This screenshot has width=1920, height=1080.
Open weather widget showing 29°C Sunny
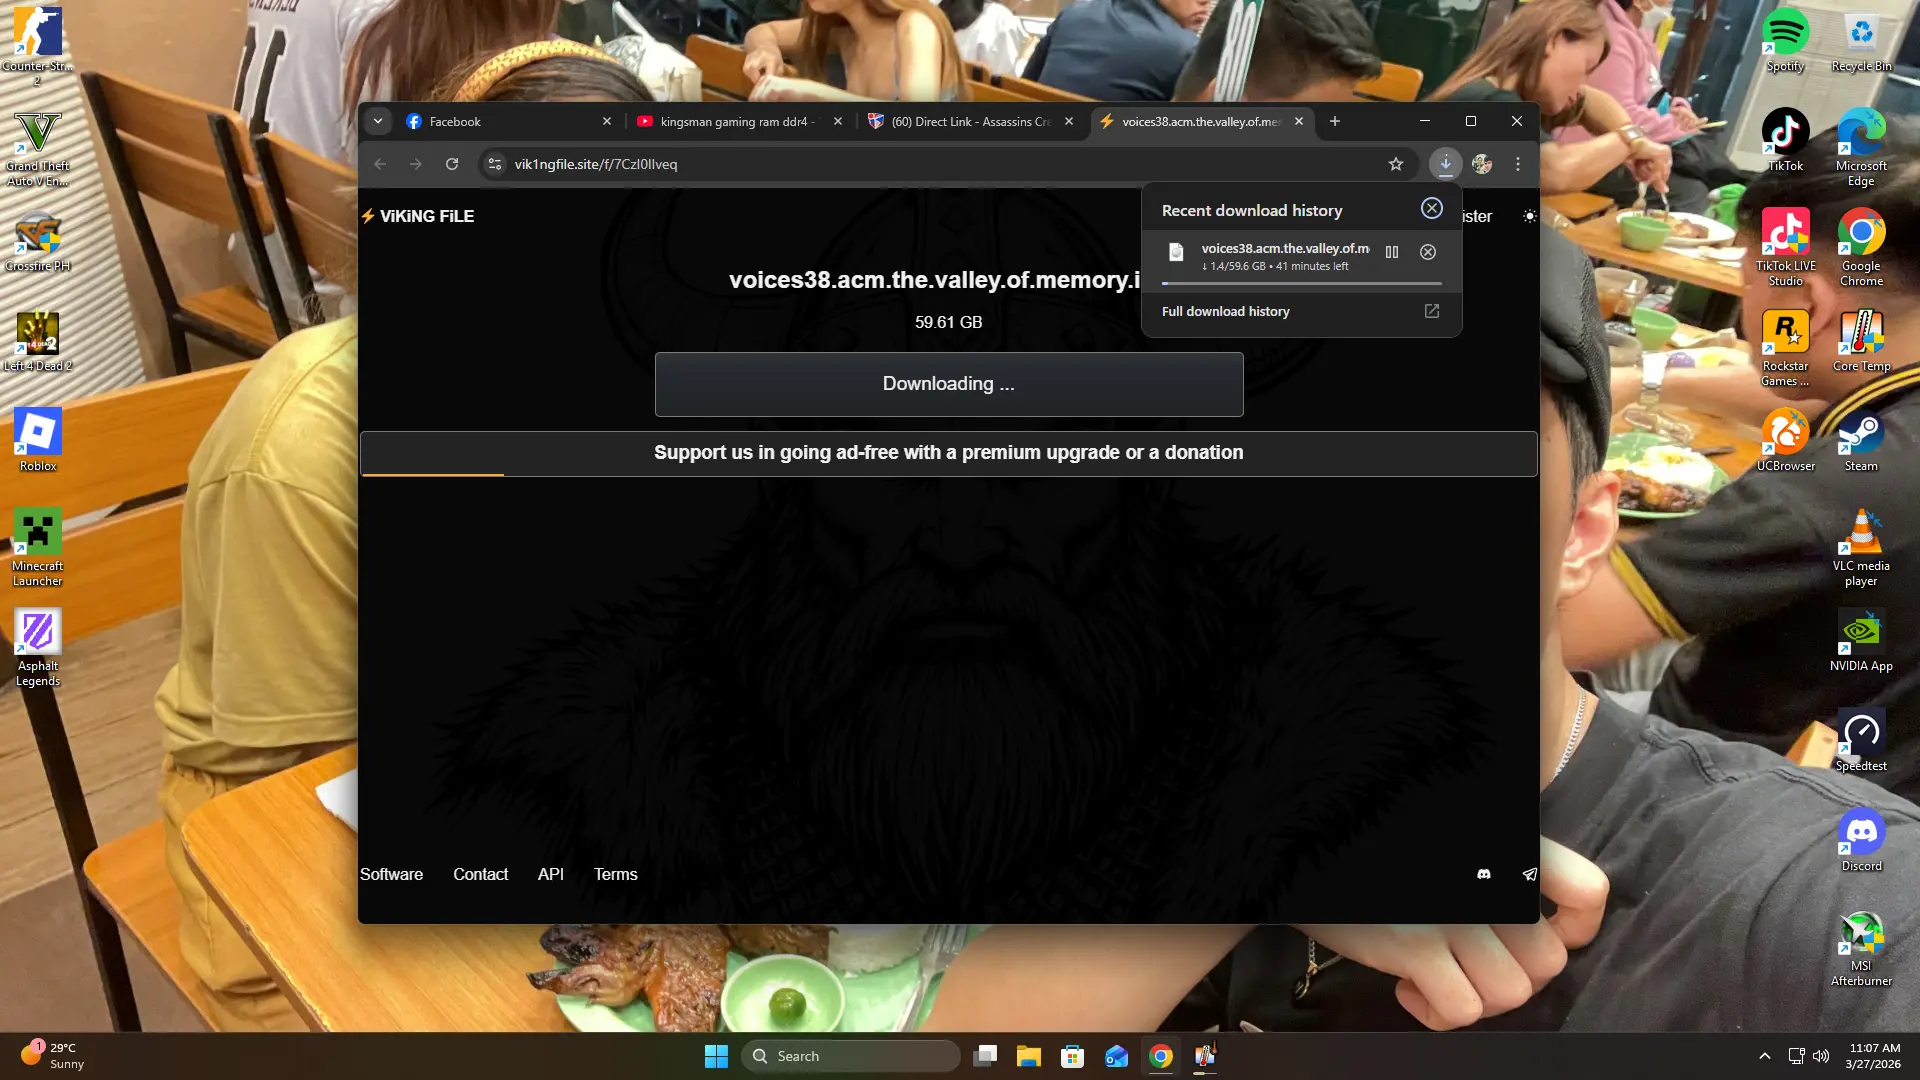52,1055
